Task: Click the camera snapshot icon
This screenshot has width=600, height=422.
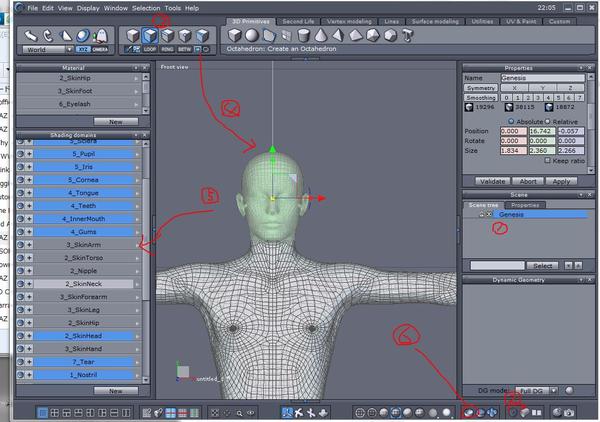Action: [x=569, y=413]
